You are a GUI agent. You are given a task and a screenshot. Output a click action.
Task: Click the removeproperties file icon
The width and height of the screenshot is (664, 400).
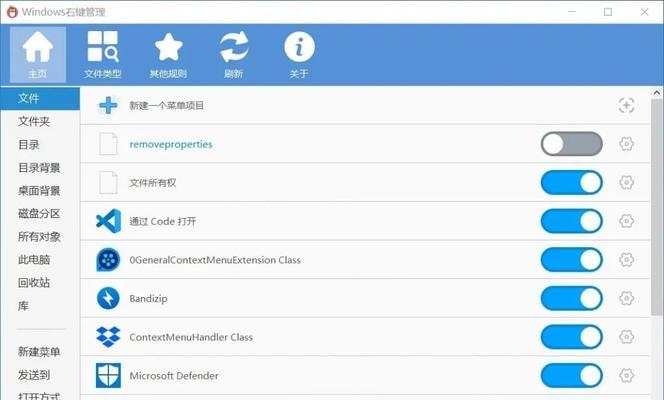point(108,144)
